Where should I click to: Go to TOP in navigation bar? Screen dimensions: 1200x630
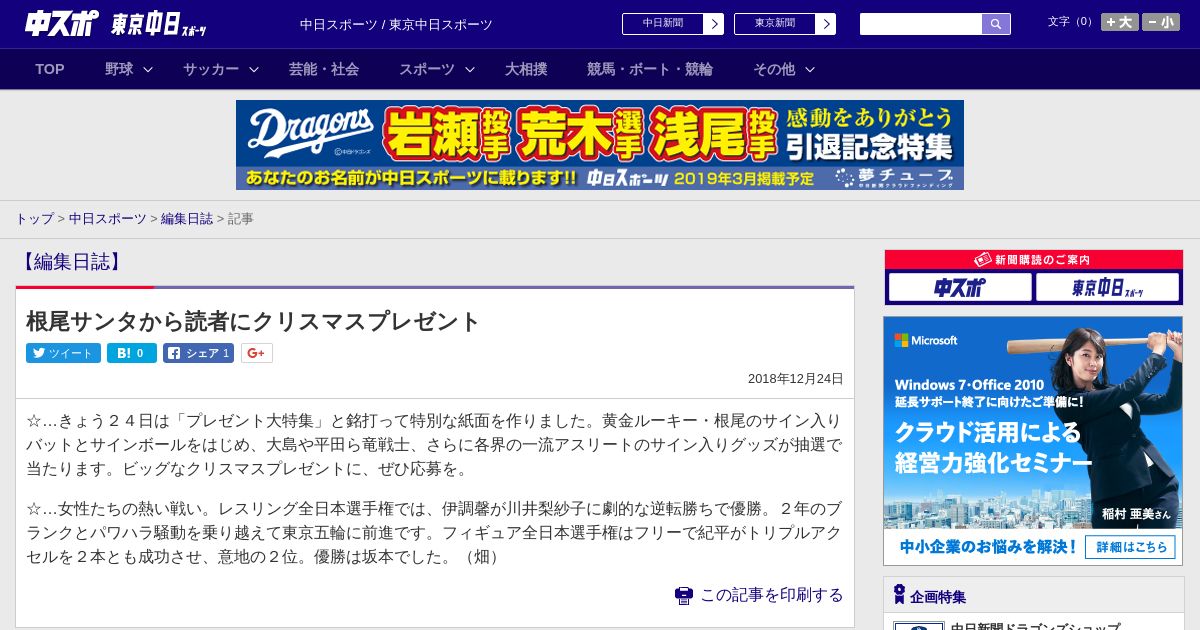(x=50, y=69)
